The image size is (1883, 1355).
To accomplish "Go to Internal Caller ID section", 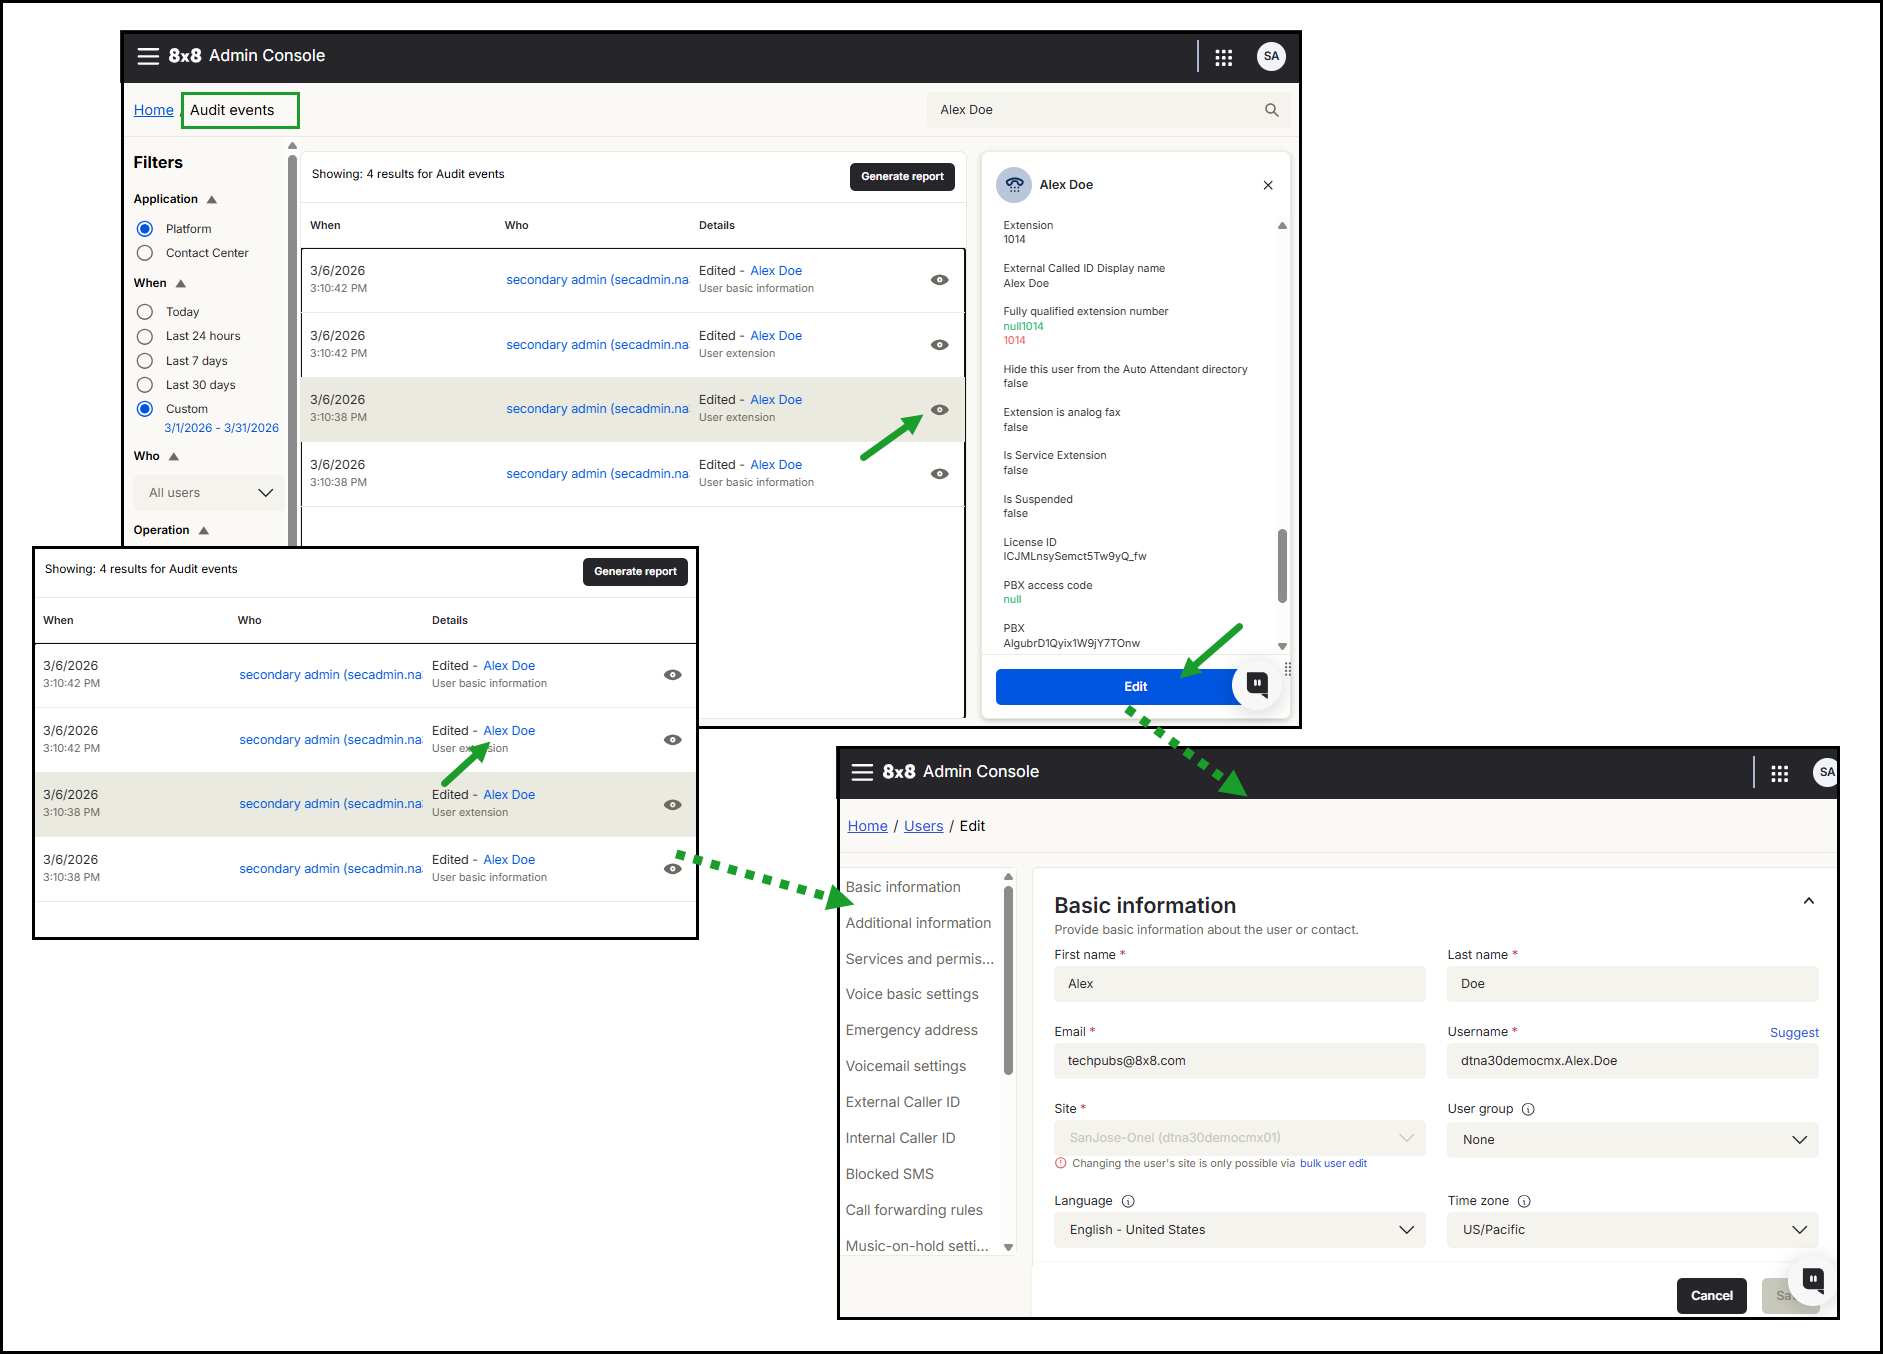I will (900, 1138).
